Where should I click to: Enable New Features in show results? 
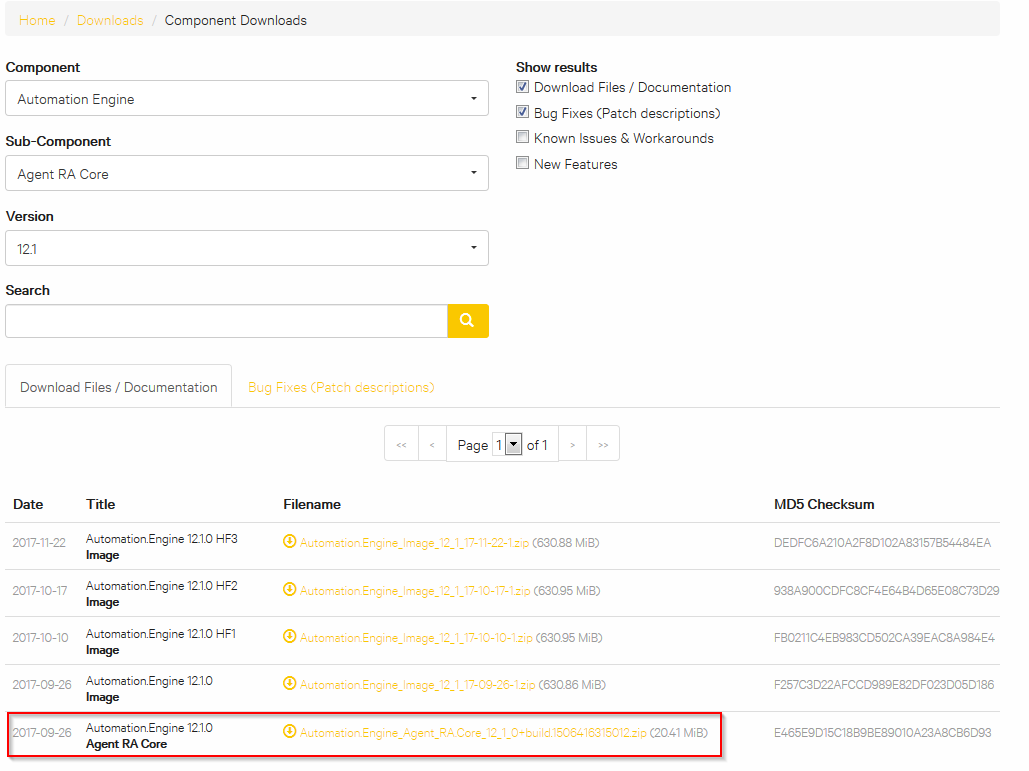(x=522, y=162)
